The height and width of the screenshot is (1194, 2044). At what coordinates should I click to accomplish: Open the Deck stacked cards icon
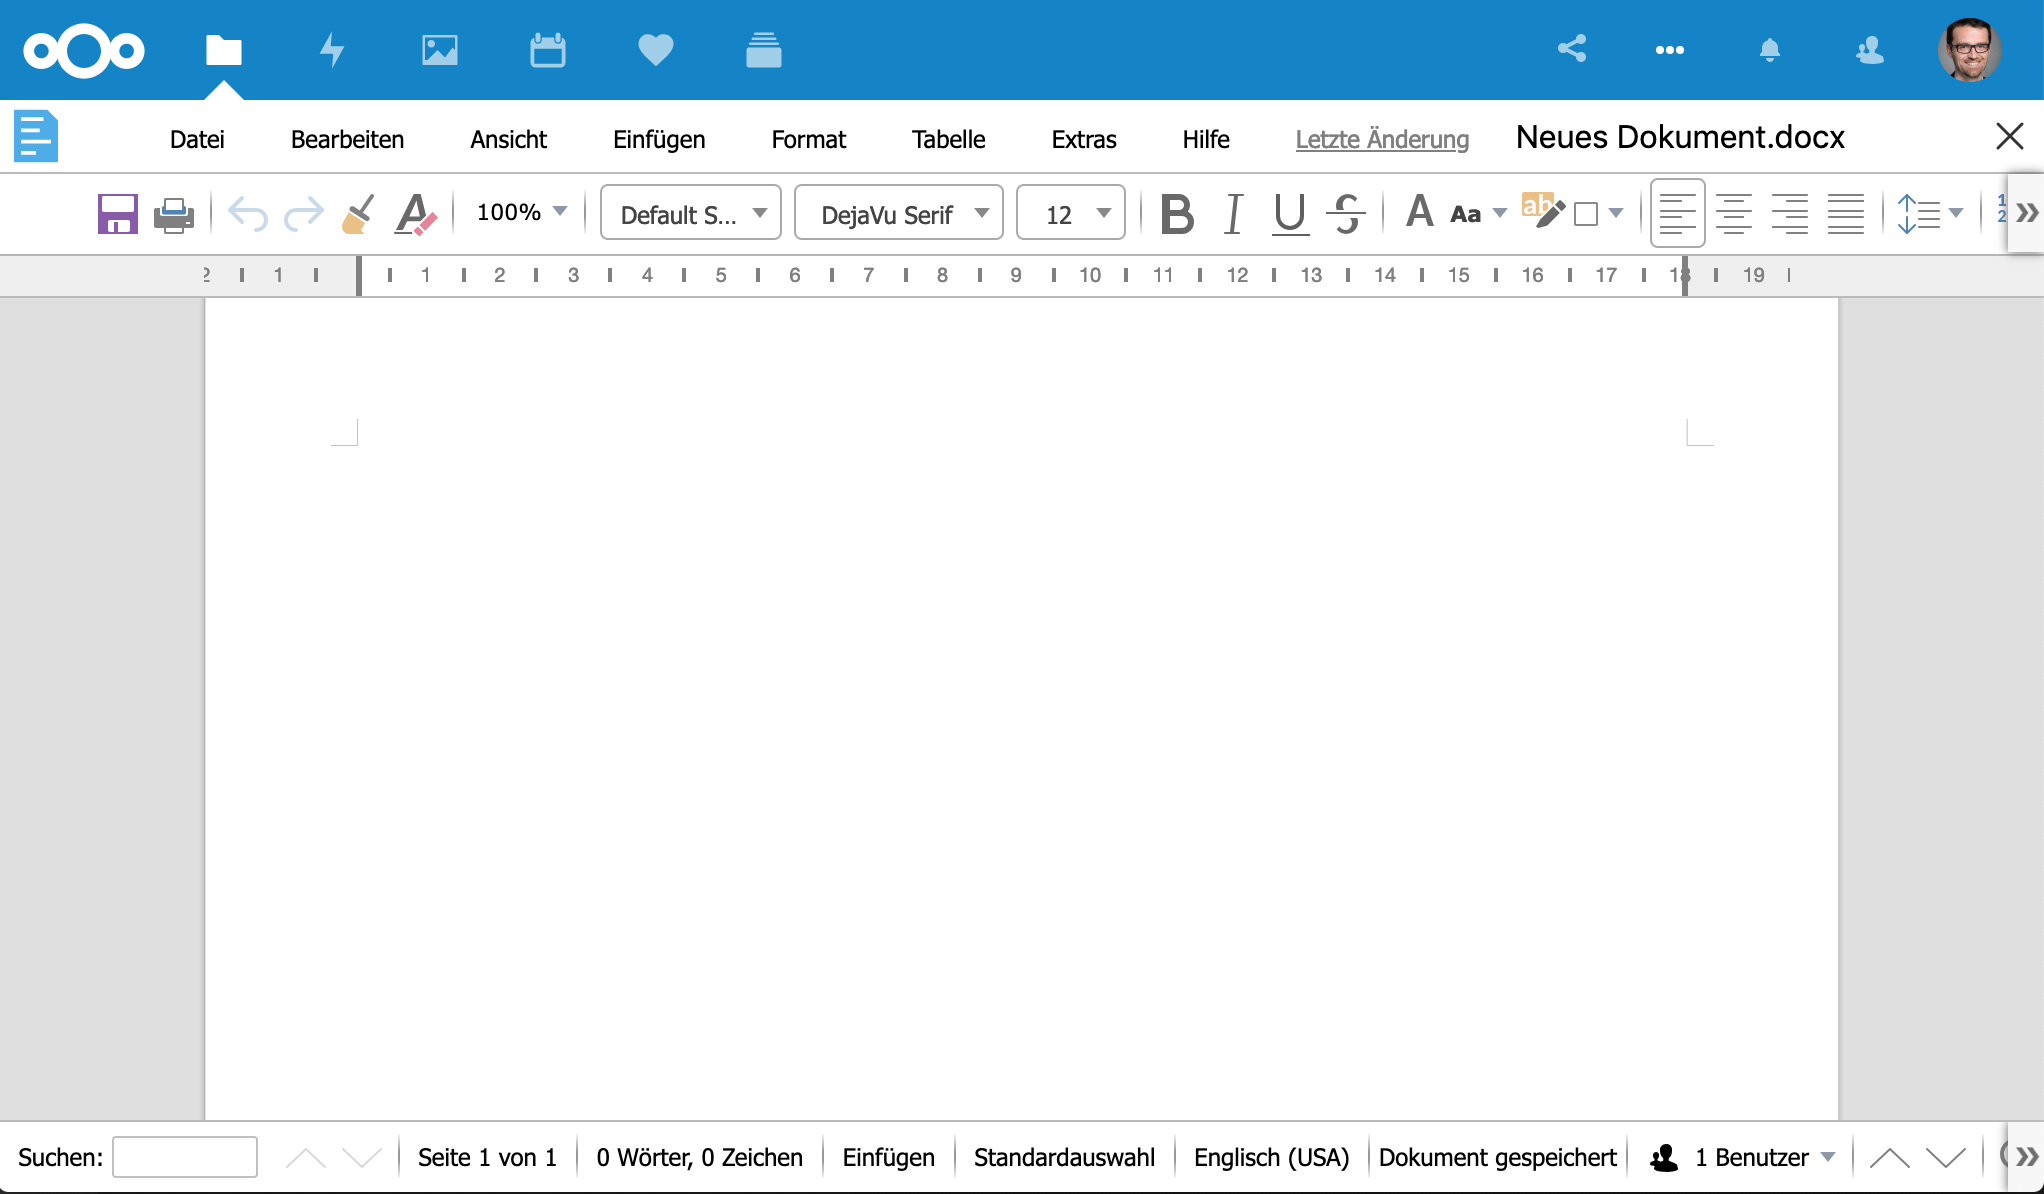coord(764,50)
